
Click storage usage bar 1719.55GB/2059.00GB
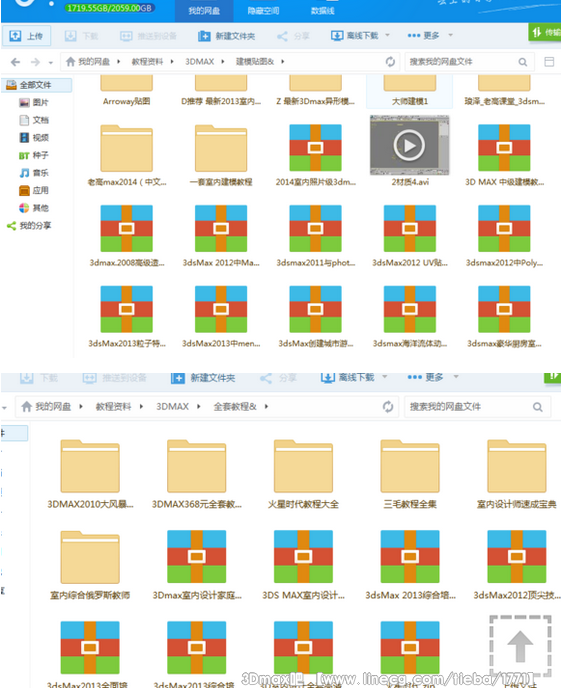(x=109, y=8)
